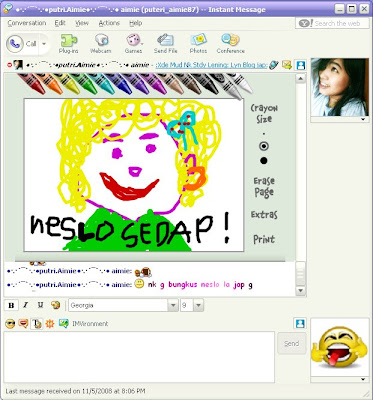
Task: Open the IMVironment selector icon
Action: (63, 323)
